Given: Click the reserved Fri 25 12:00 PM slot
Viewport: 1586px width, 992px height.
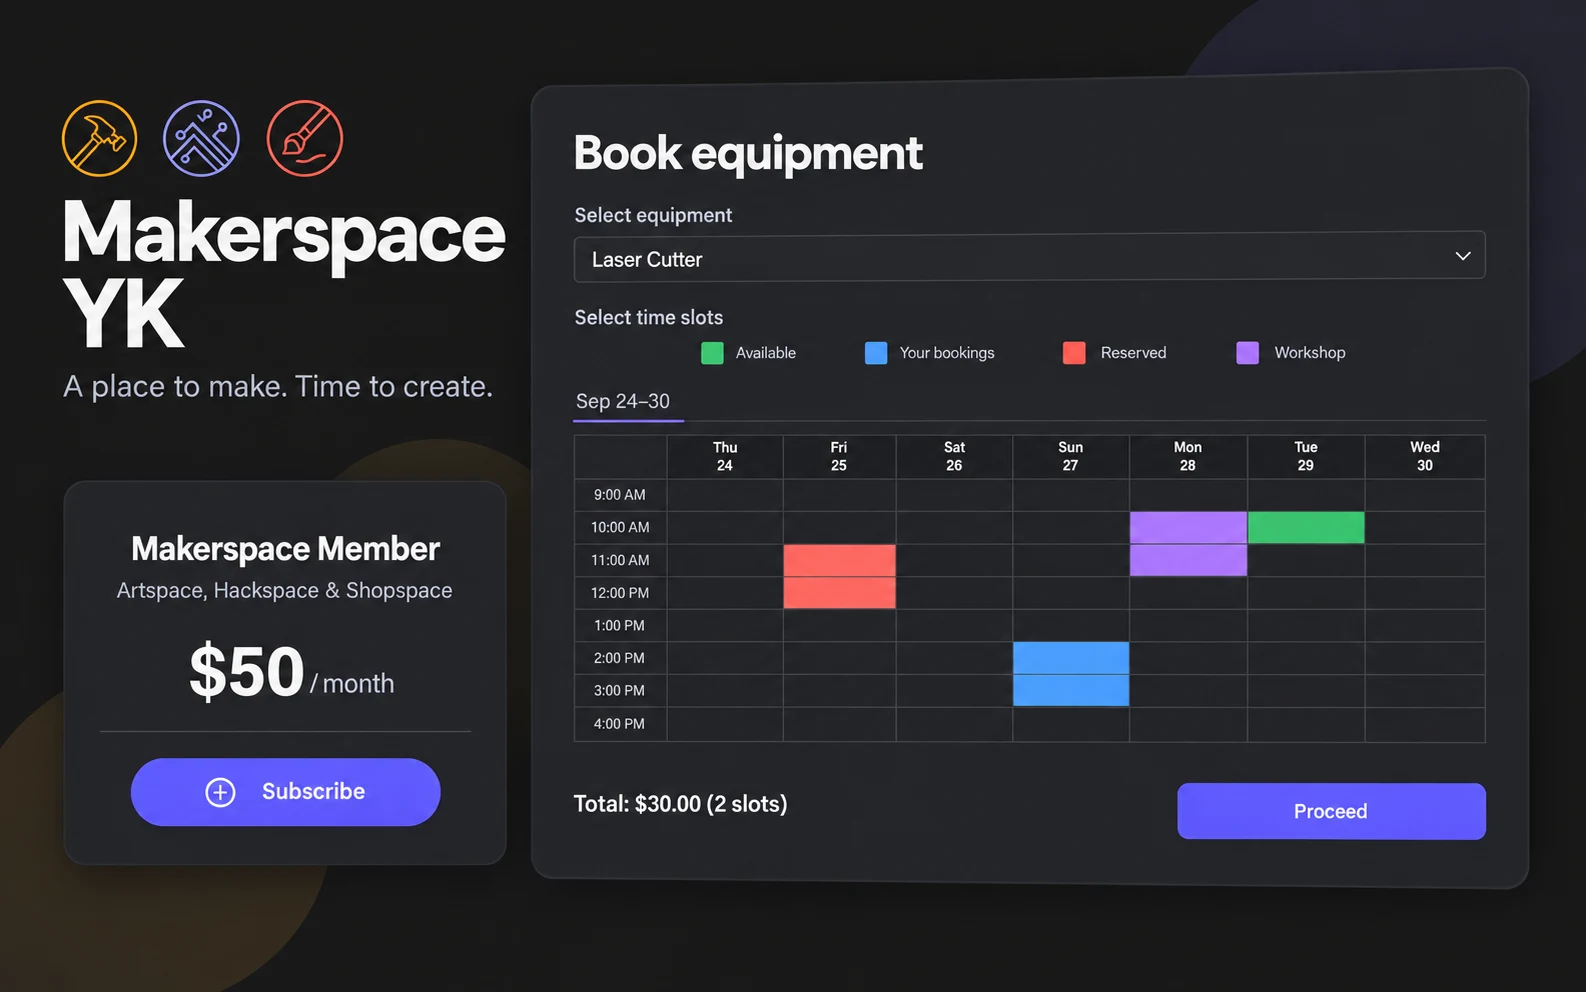Looking at the screenshot, I should pos(839,593).
